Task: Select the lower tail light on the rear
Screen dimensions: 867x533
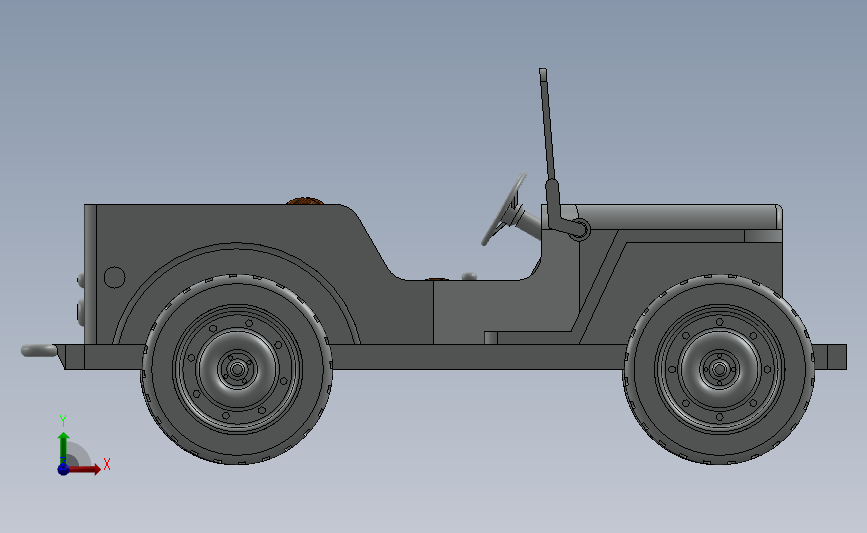Action: click(81, 311)
